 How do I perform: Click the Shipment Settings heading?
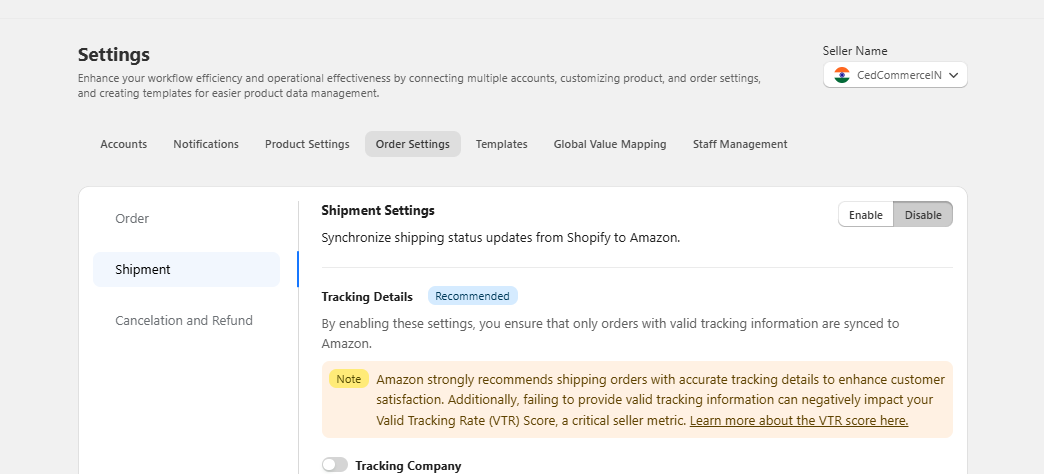coord(378,210)
